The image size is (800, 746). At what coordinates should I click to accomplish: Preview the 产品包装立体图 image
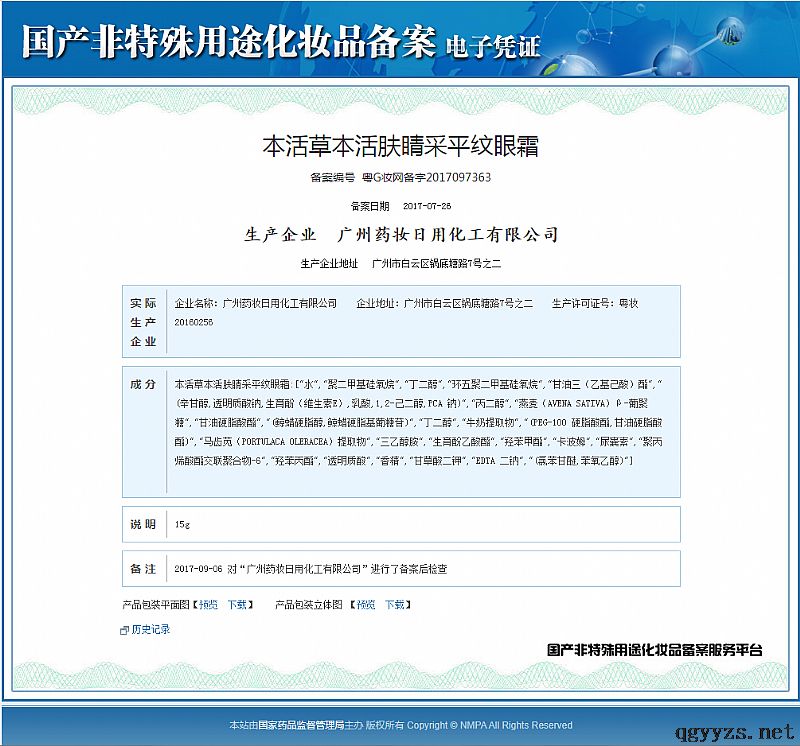[x=366, y=605]
